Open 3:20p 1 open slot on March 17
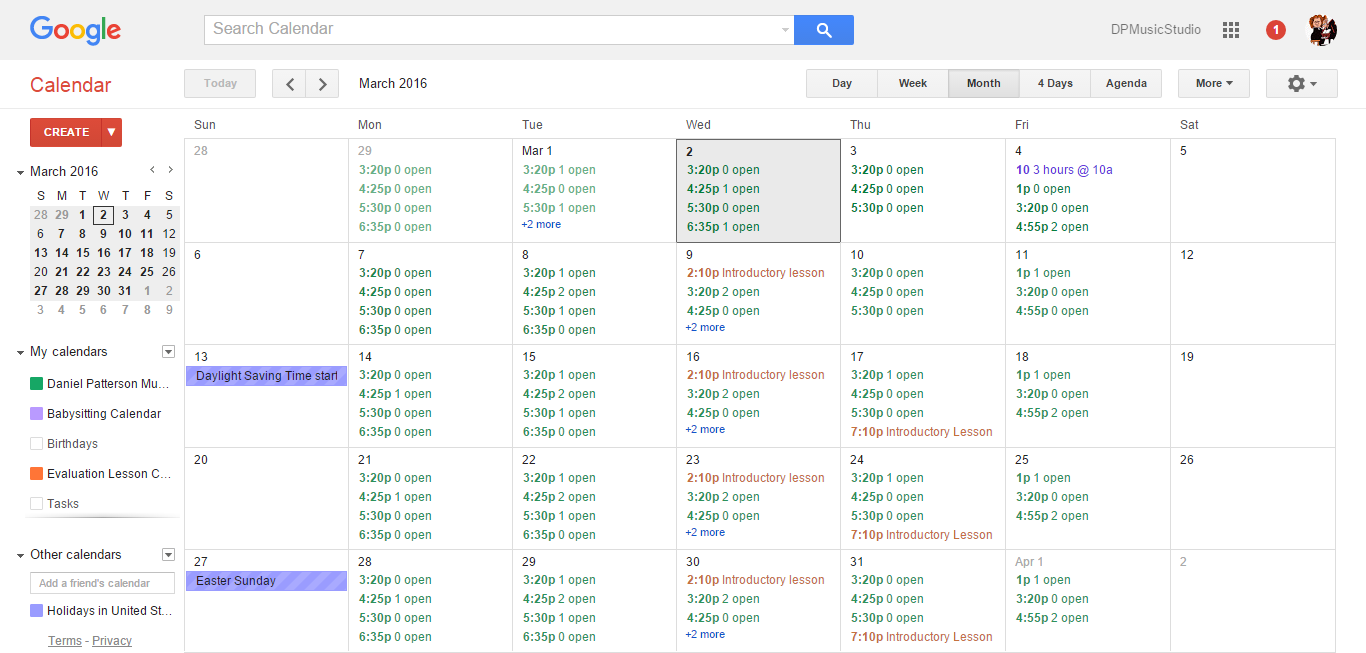The height and width of the screenshot is (653, 1366). [x=887, y=375]
